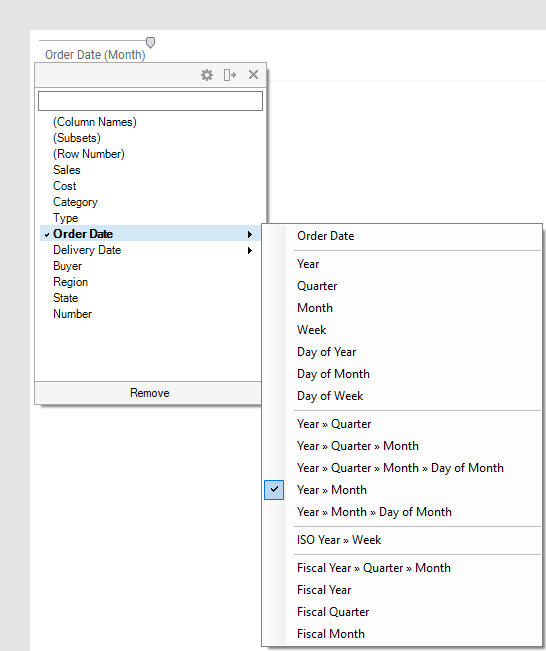Screen dimensions: 546x651
Task: Select the (Row Number) entry
Action: coord(88,154)
